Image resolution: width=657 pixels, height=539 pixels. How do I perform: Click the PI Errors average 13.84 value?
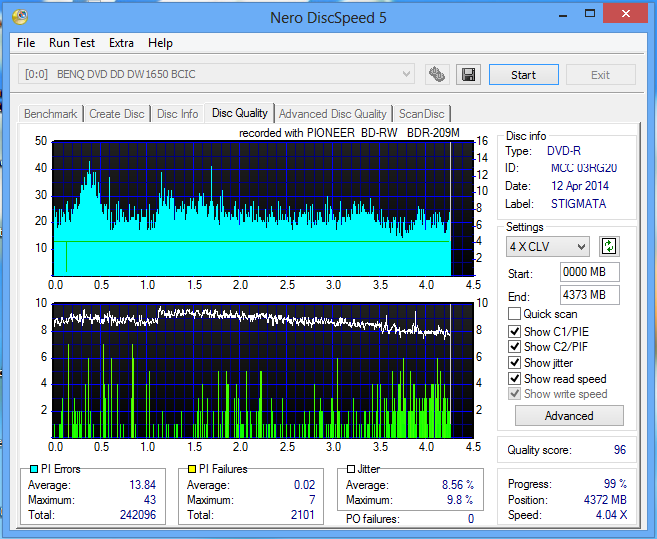pyautogui.click(x=142, y=485)
